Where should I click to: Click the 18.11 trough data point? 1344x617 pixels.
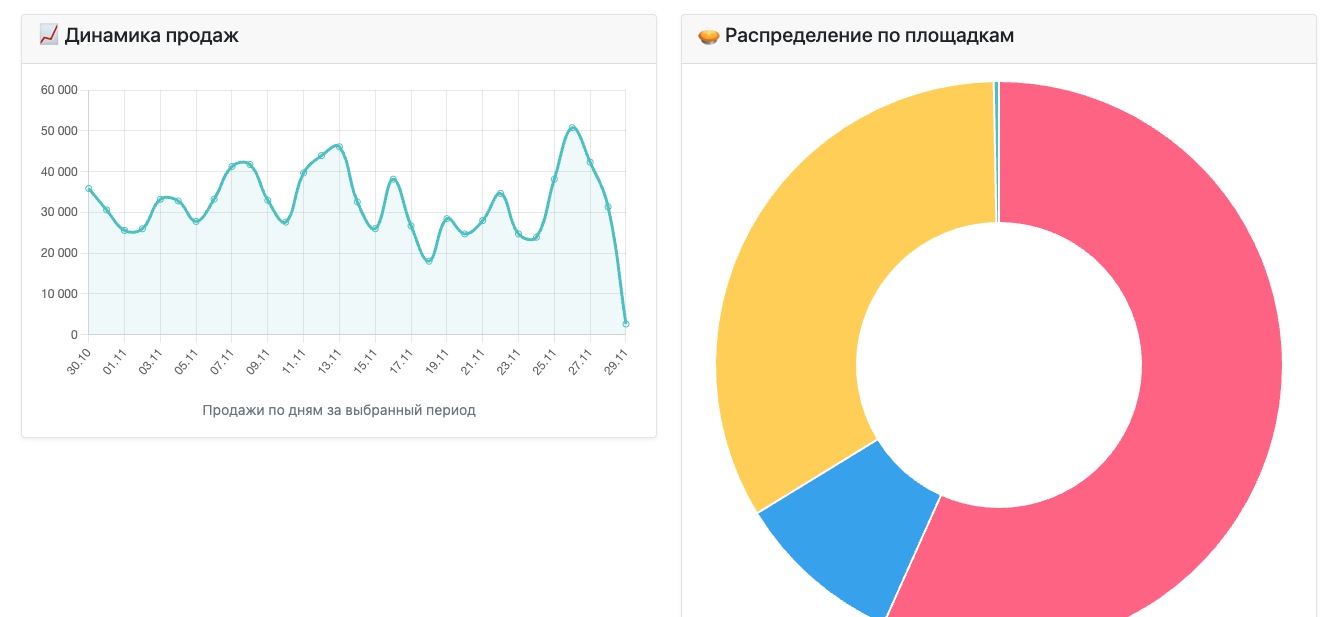point(429,261)
